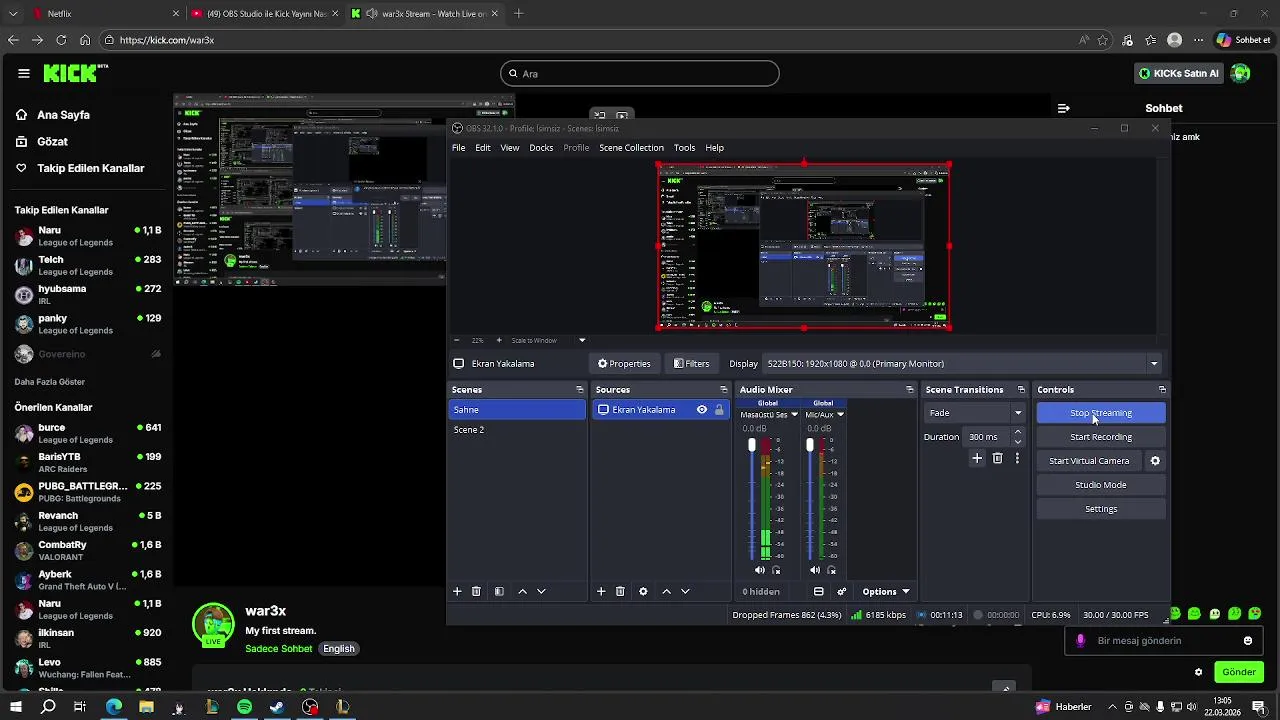The width and height of the screenshot is (1280, 720).
Task: Remove selected scene using Scenes trash icon
Action: 476,592
